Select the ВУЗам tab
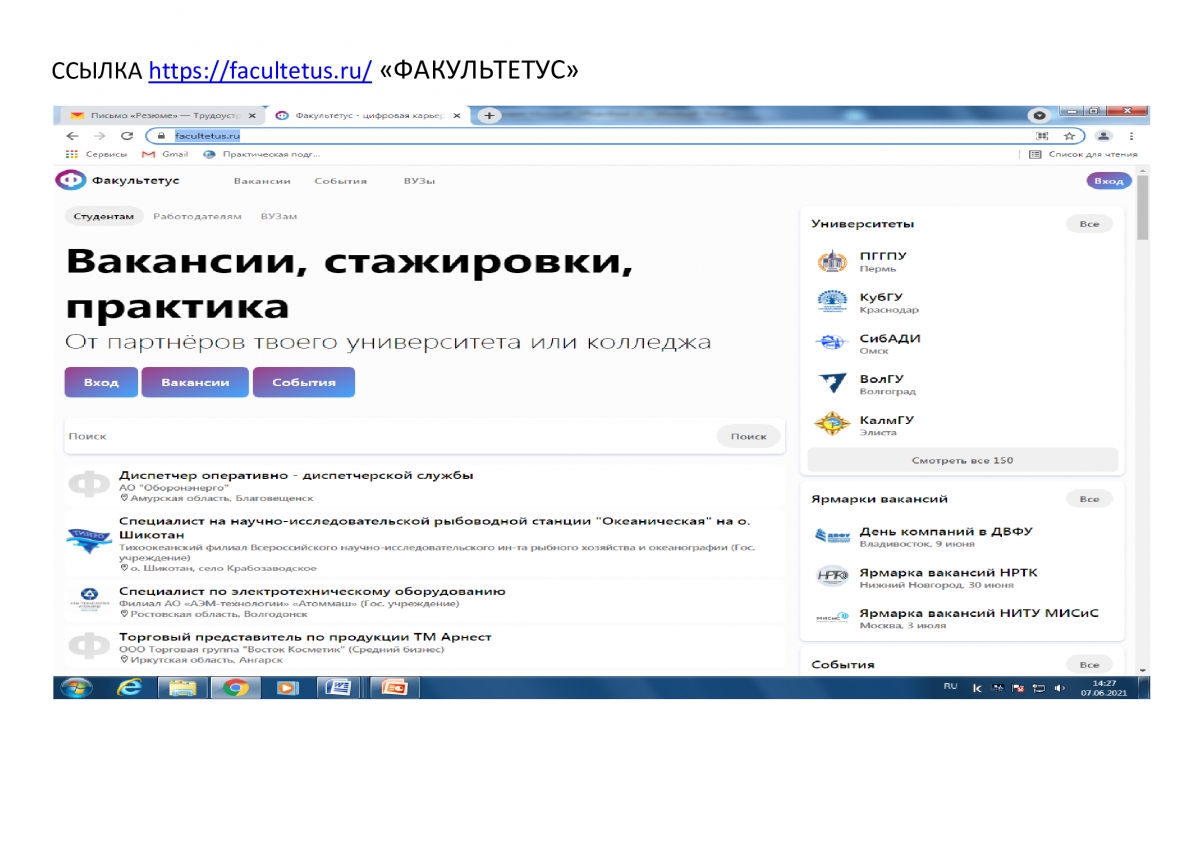The image size is (1200, 849). [278, 216]
